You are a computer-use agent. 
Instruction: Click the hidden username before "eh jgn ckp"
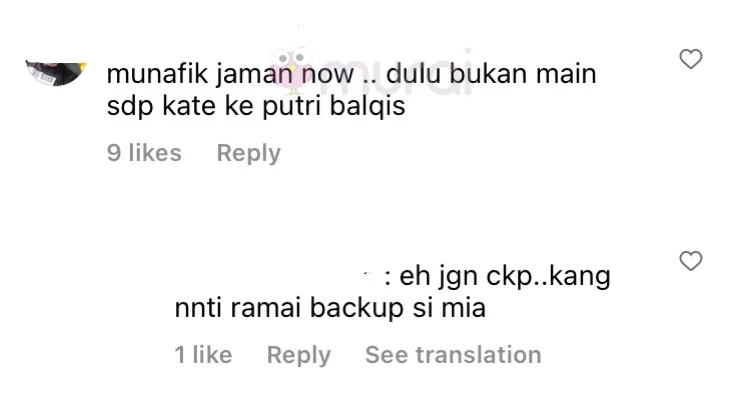pos(277,276)
